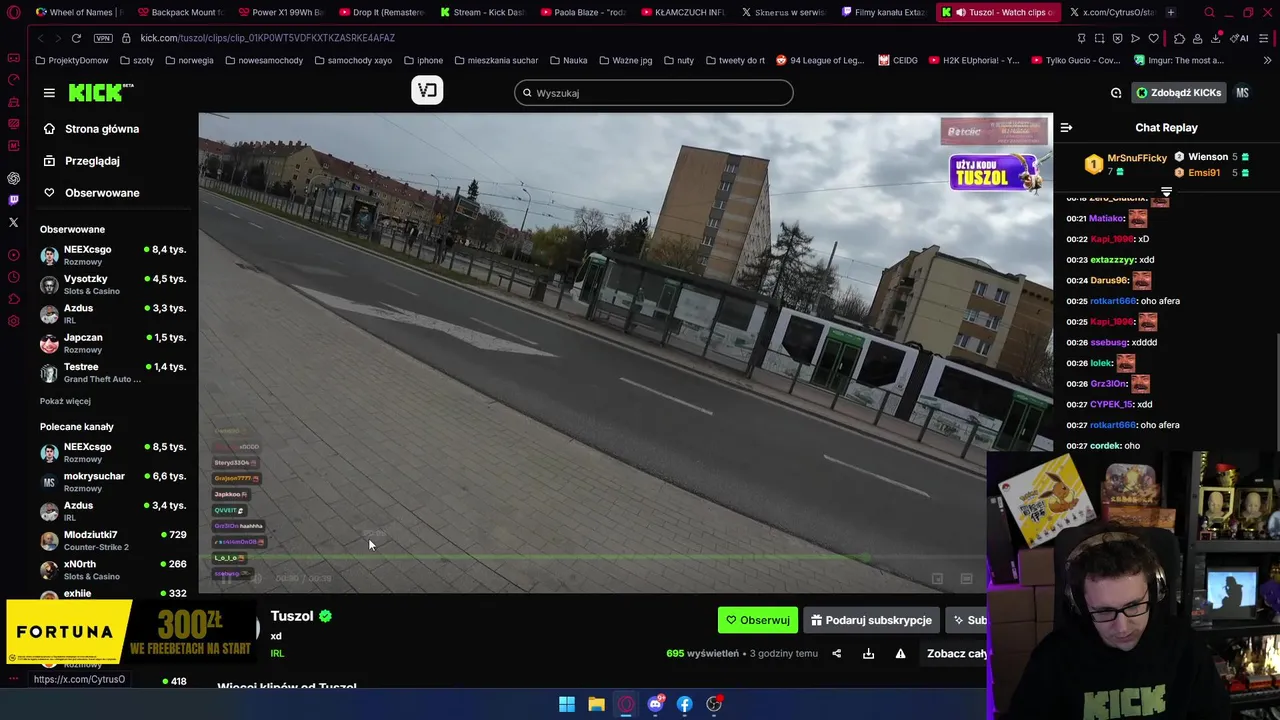
Task: Click Podaruj subskrypcje gift button
Action: click(871, 620)
